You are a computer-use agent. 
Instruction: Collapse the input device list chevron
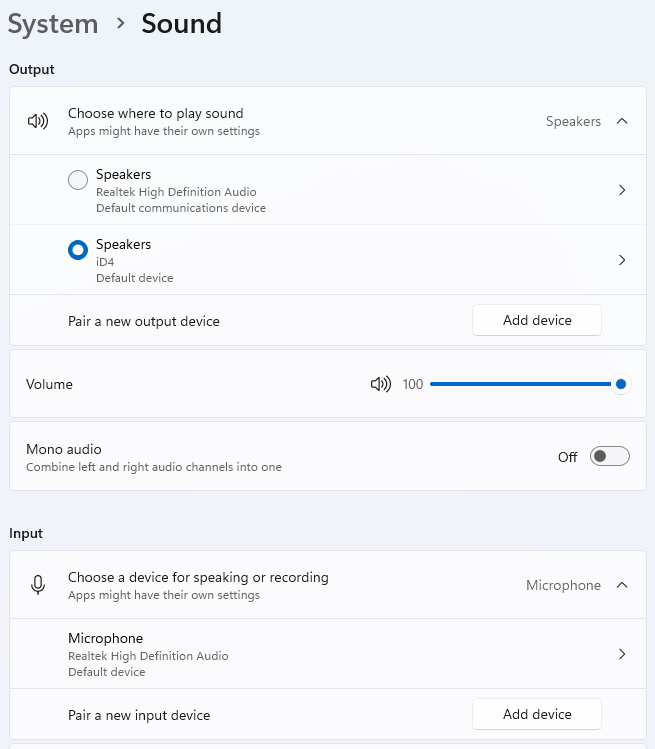pos(622,585)
